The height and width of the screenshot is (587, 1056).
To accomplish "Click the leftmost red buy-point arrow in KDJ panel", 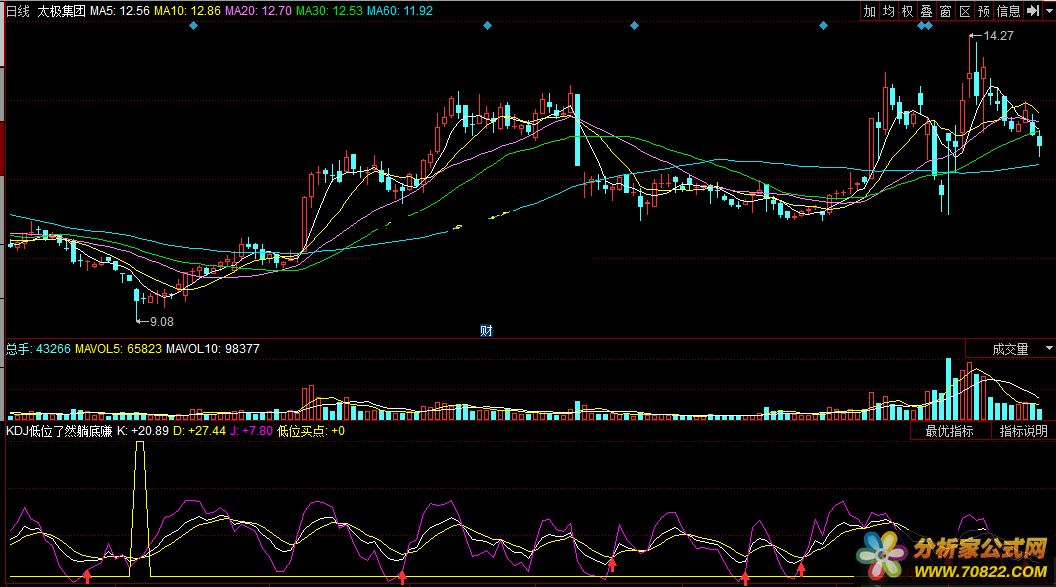I will click(x=87, y=576).
